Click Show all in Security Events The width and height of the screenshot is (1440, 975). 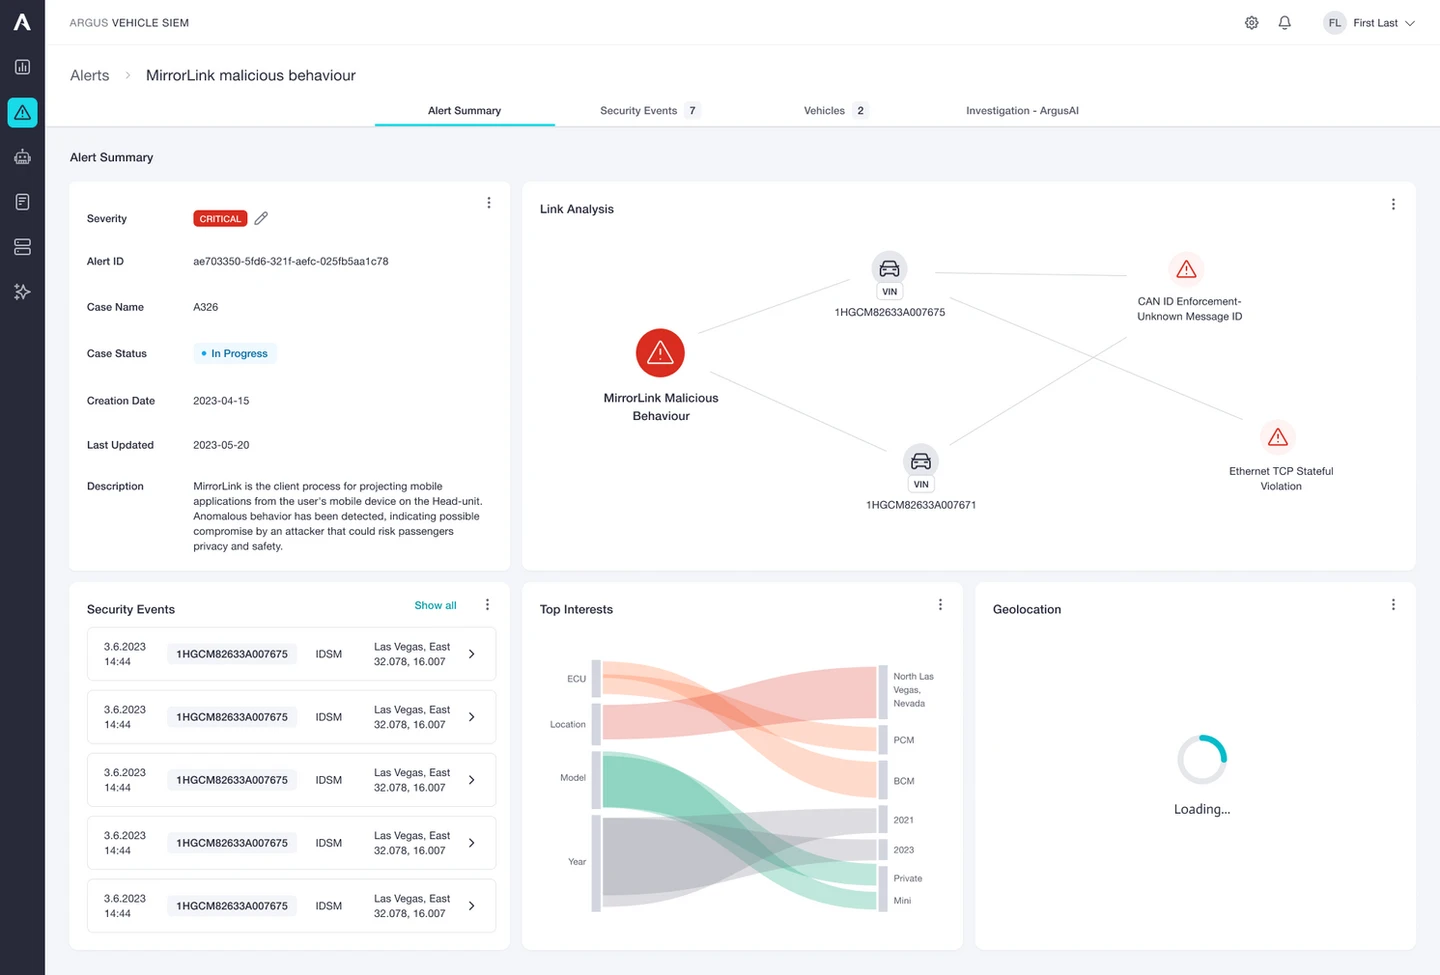coord(435,605)
